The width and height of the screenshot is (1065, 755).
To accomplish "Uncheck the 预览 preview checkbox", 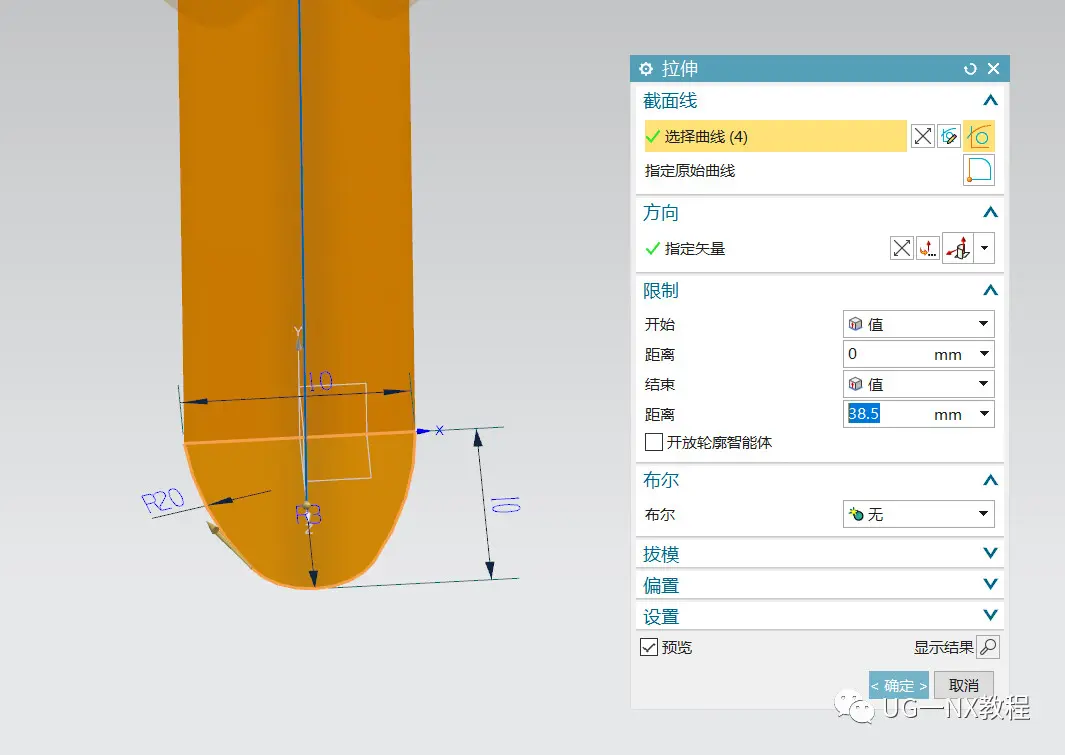I will click(x=649, y=647).
